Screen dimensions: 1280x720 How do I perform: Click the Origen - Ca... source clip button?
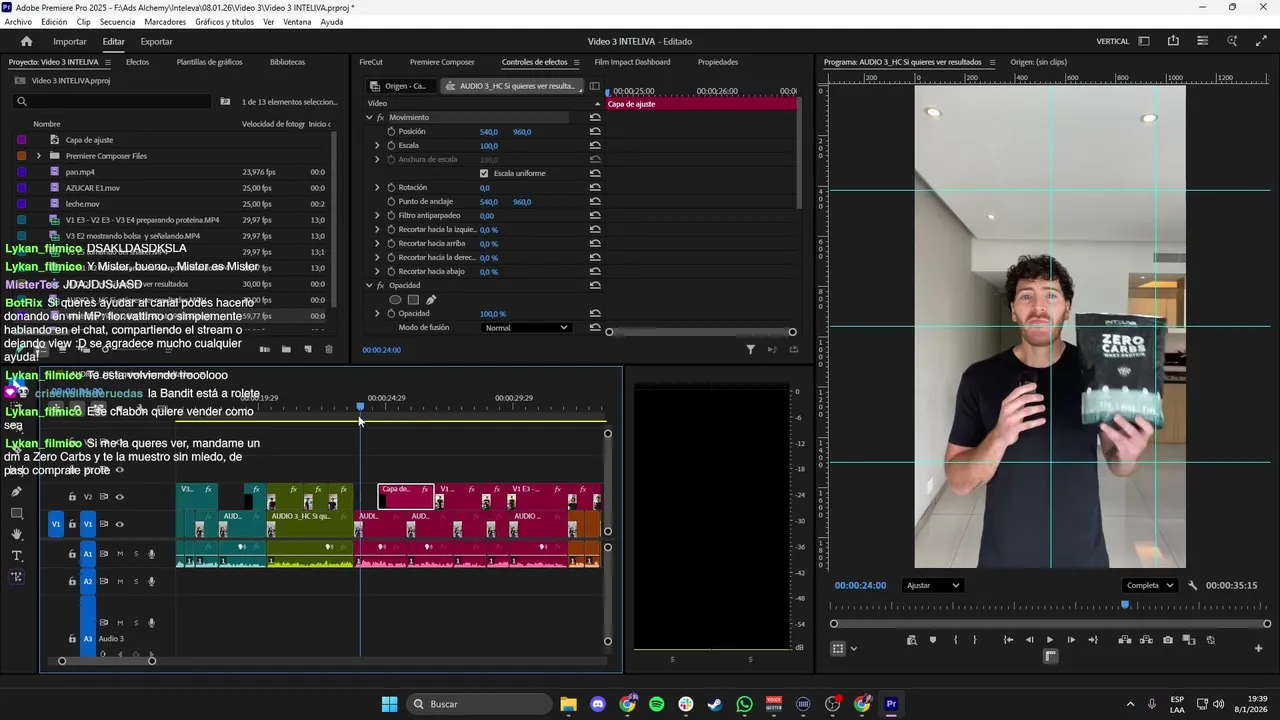point(401,86)
